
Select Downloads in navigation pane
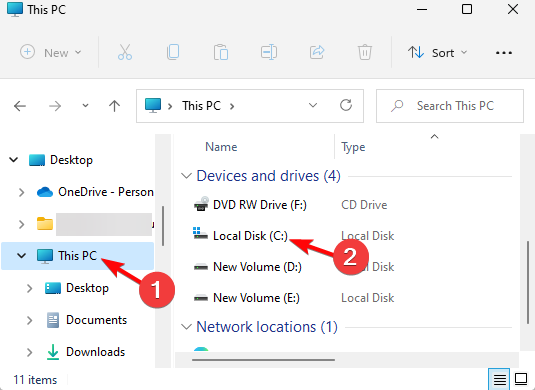96,352
